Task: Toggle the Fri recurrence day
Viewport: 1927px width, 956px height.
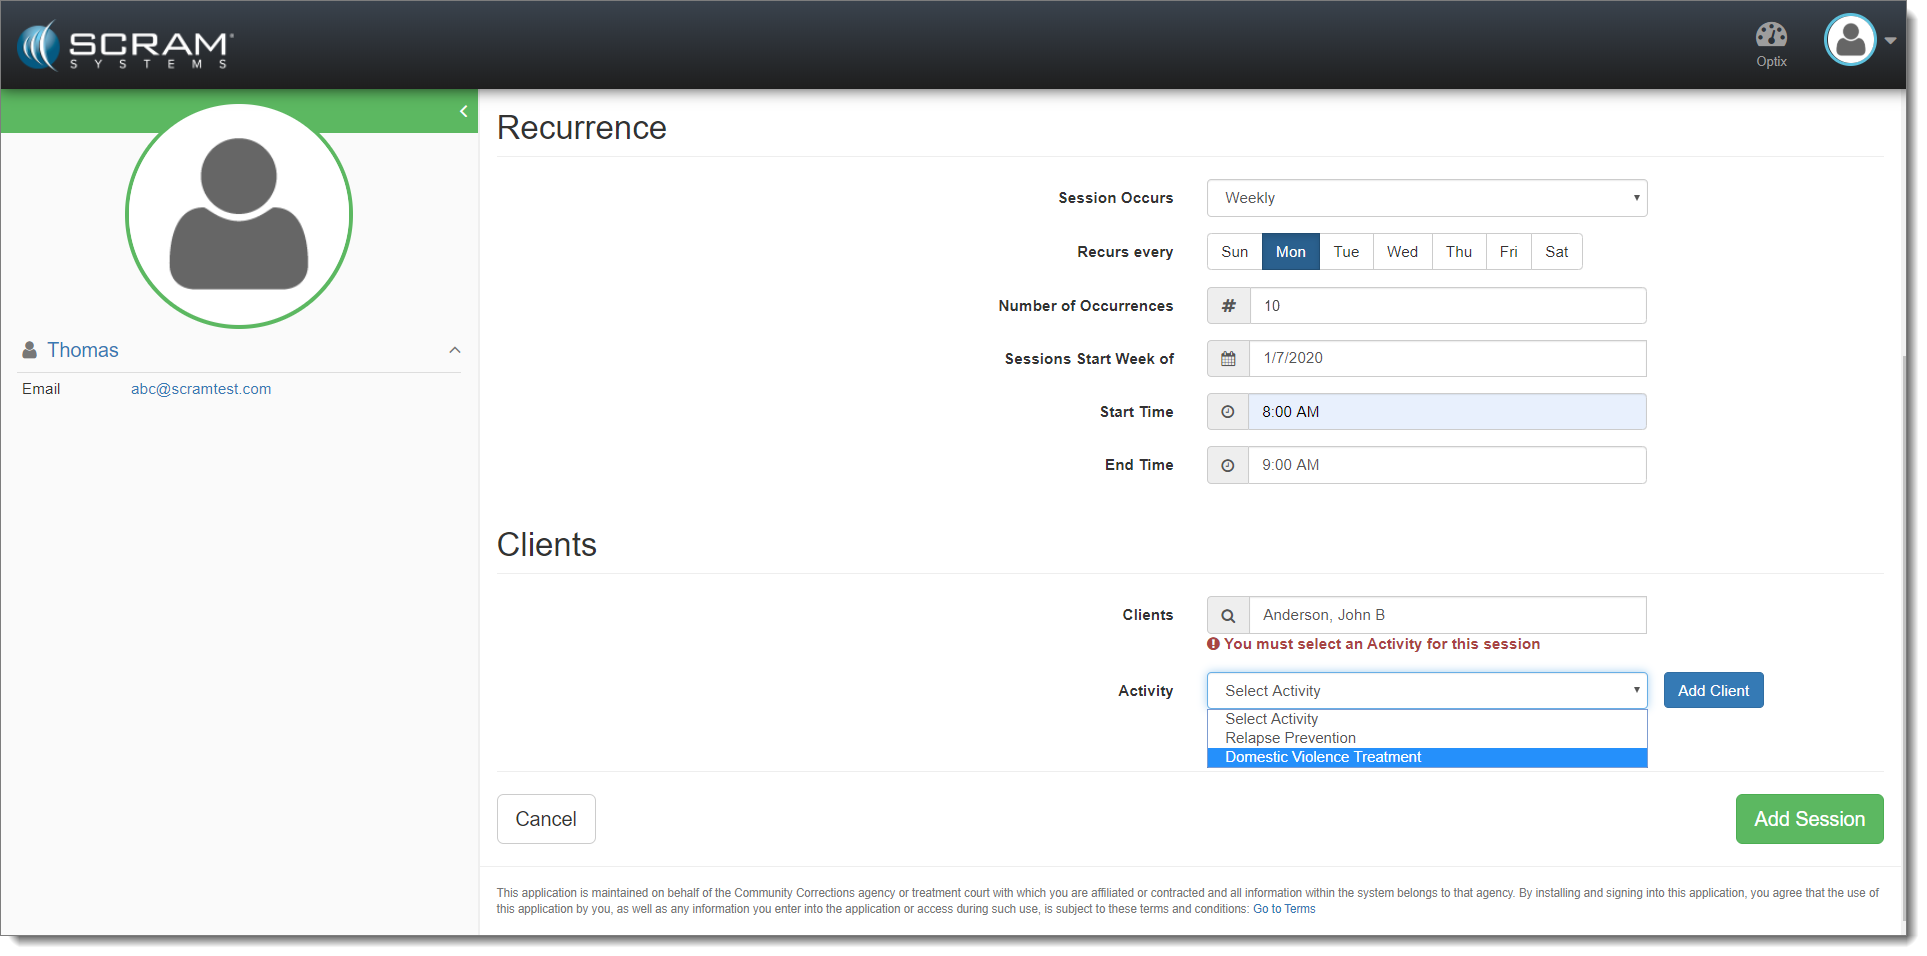Action: [1507, 252]
